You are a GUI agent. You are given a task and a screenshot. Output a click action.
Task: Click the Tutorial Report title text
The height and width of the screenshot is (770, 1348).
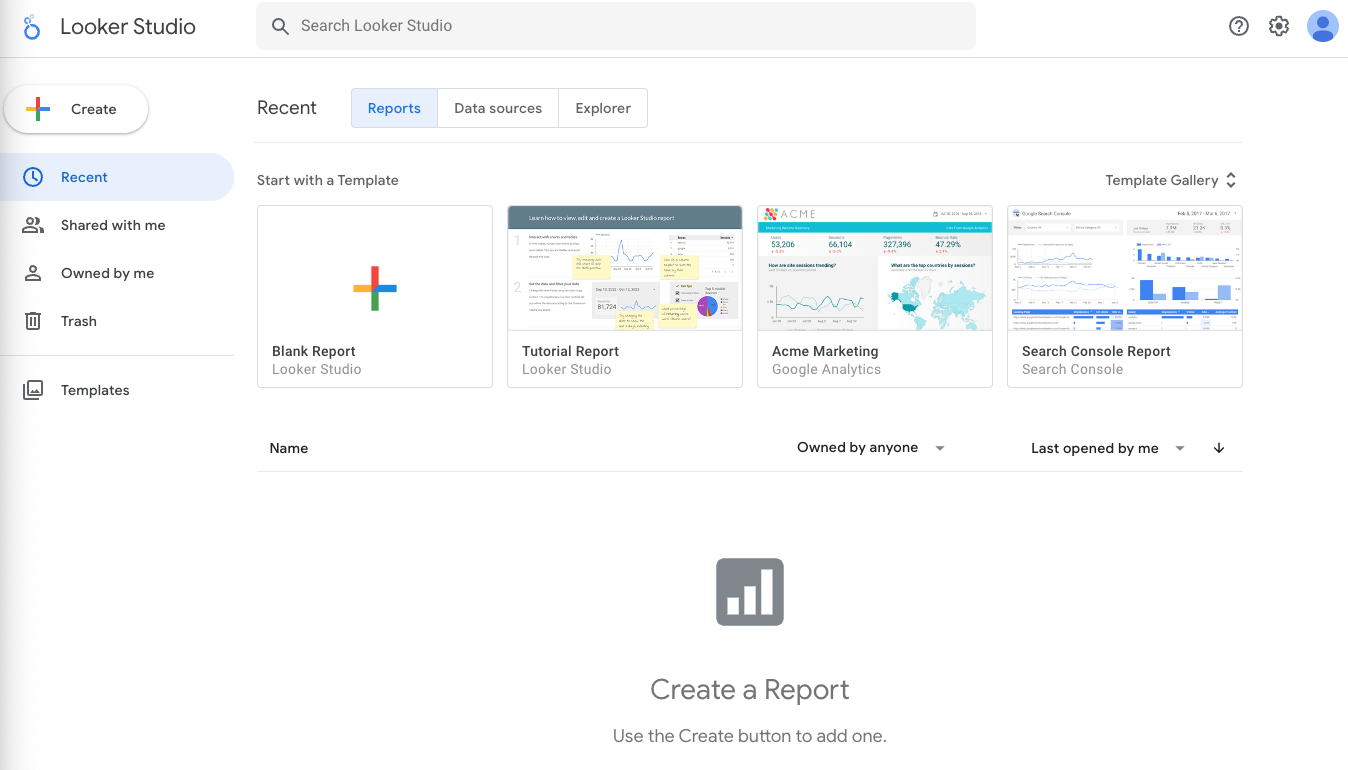(570, 351)
